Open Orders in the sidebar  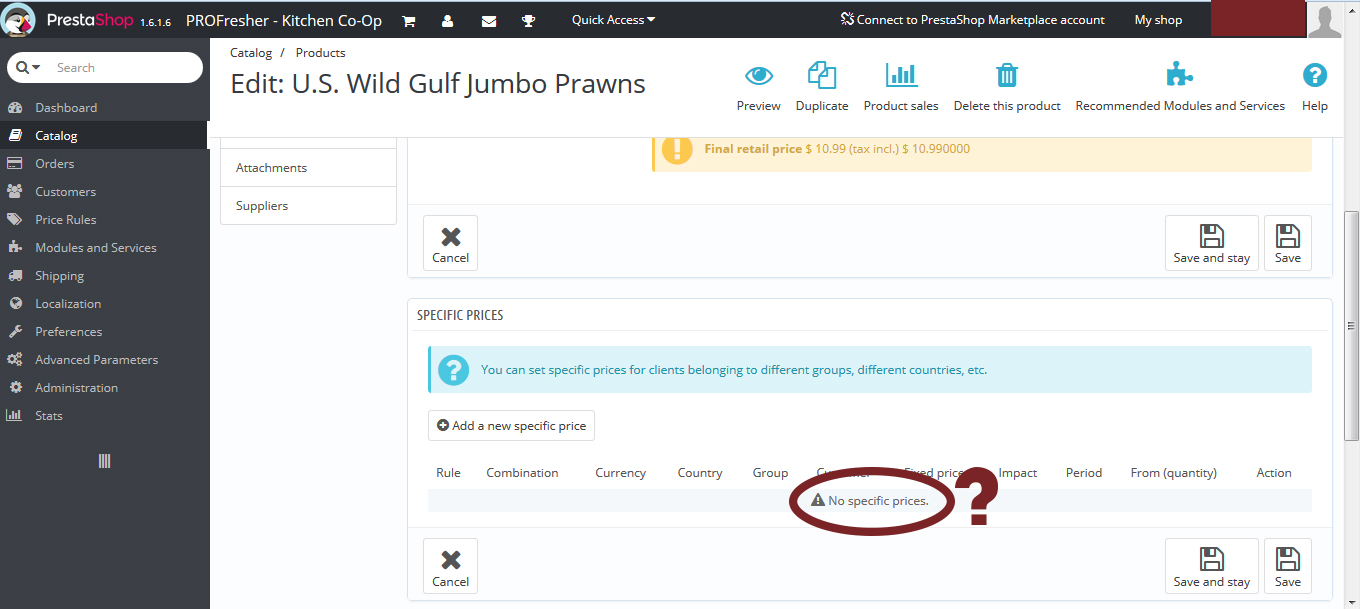tap(54, 164)
